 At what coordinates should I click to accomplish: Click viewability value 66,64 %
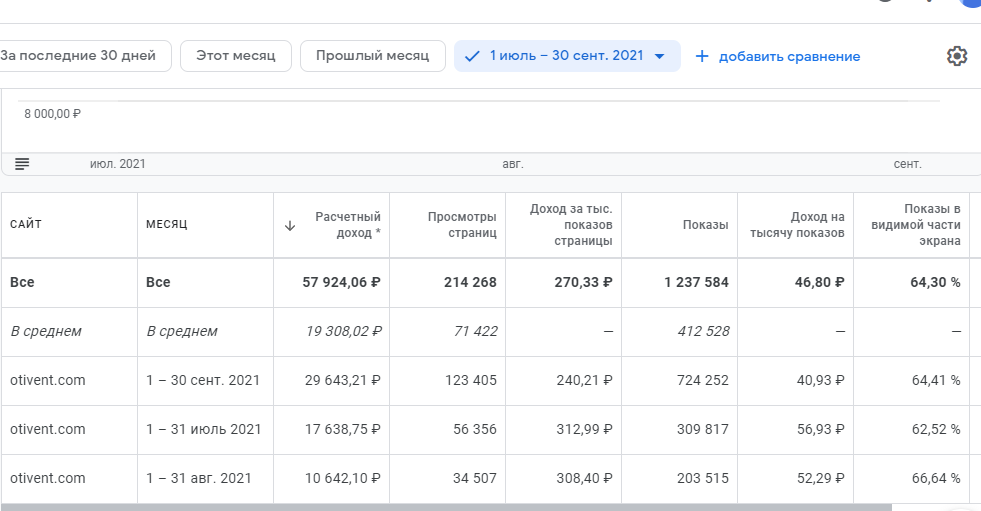pos(936,478)
